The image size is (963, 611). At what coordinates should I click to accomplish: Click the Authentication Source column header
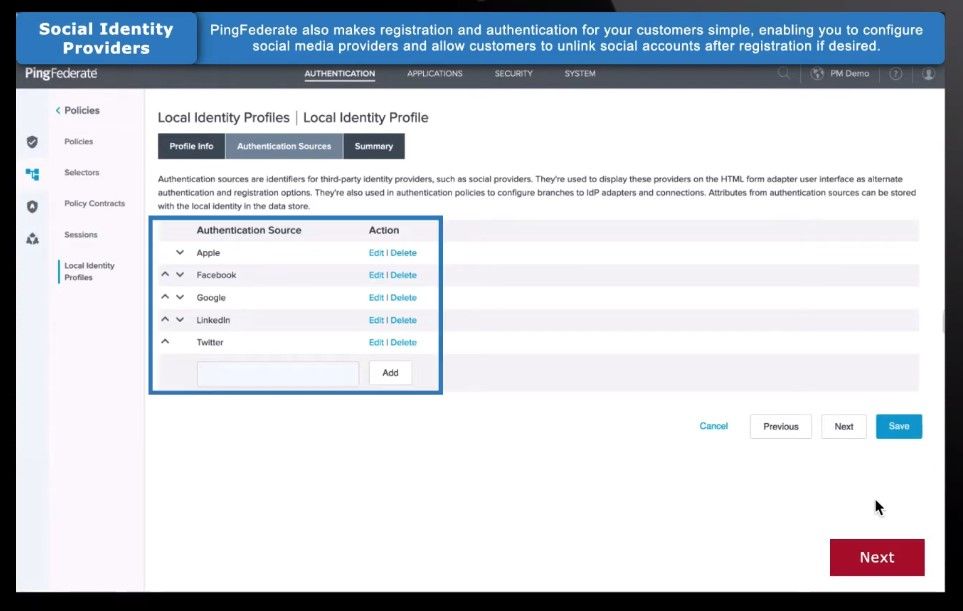click(249, 230)
